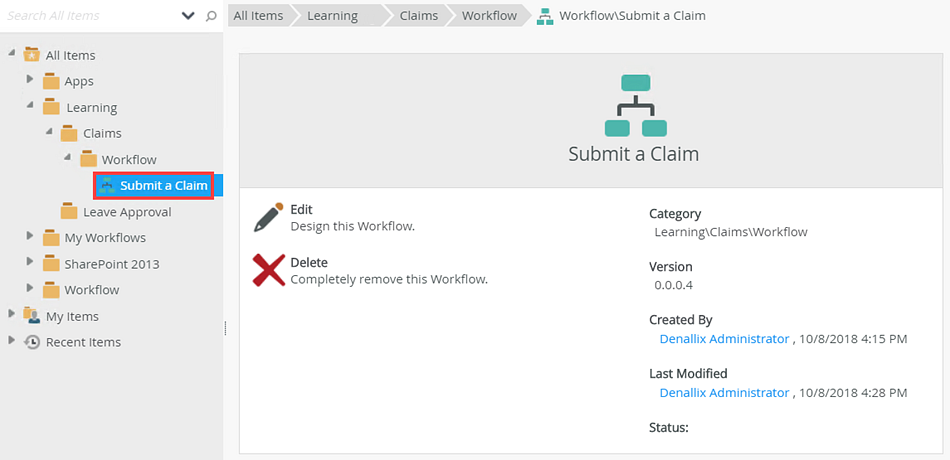The image size is (950, 460).
Task: Click the Submit a Claim workflow tree icon
Action: [107, 185]
